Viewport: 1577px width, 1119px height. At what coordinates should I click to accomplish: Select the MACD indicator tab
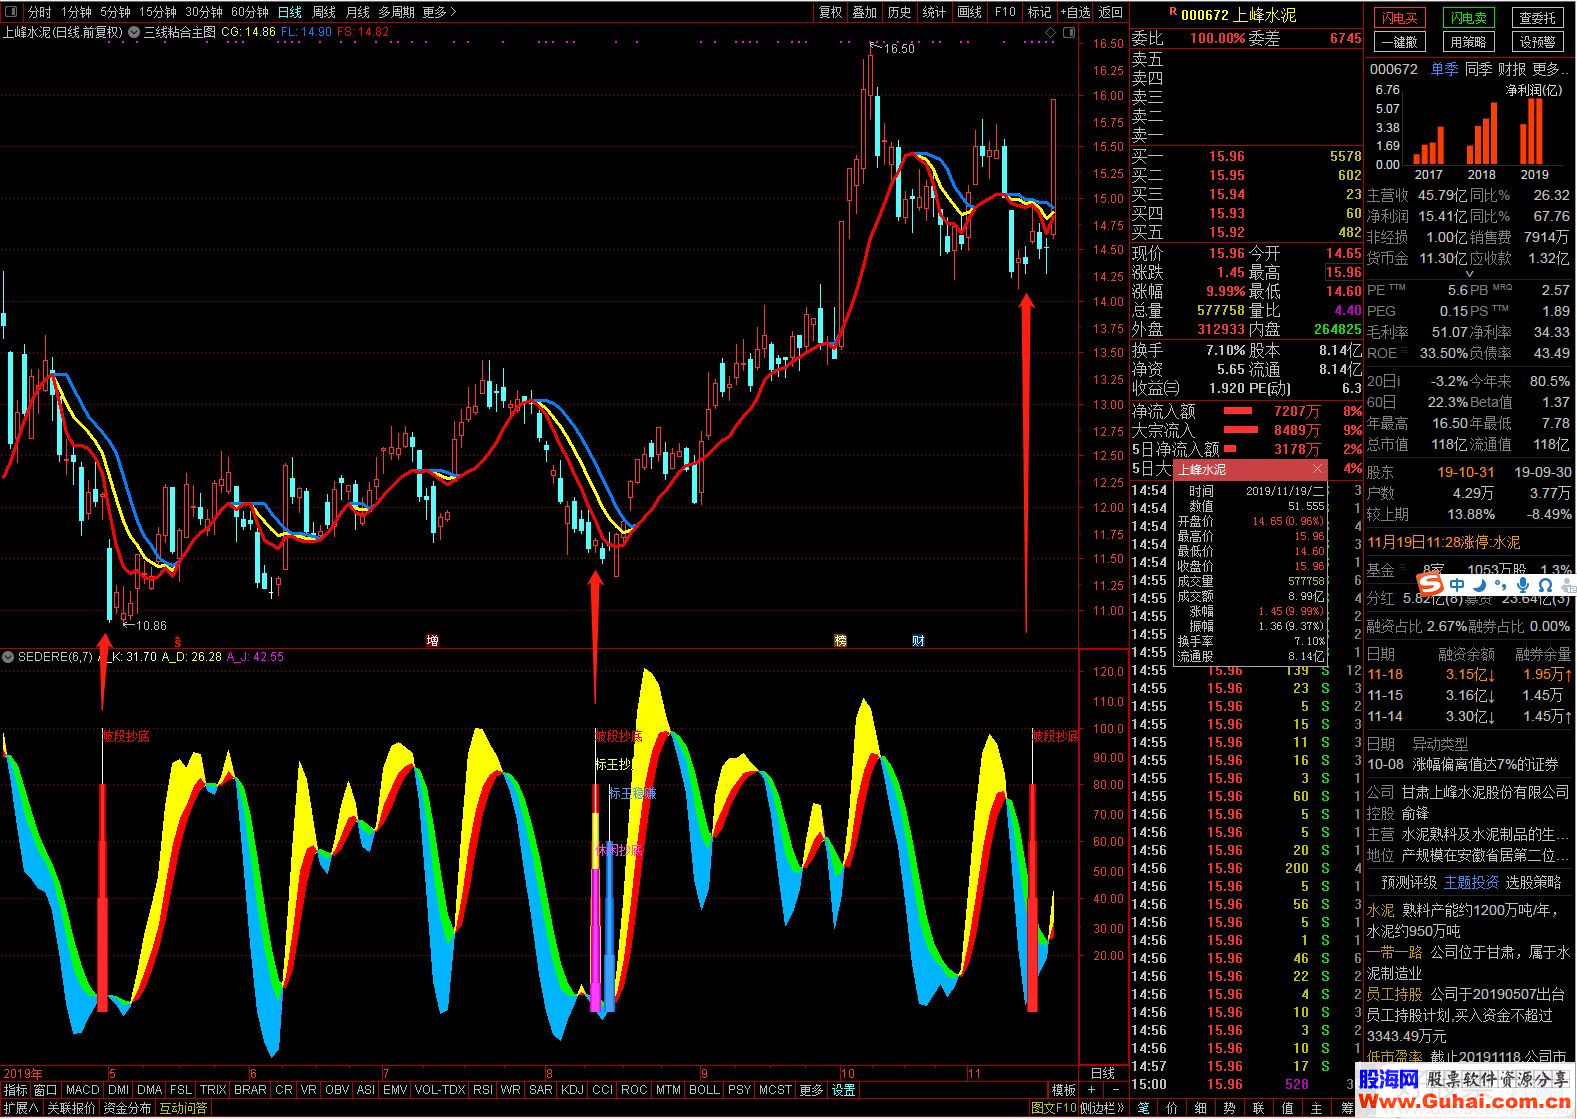[x=83, y=1090]
